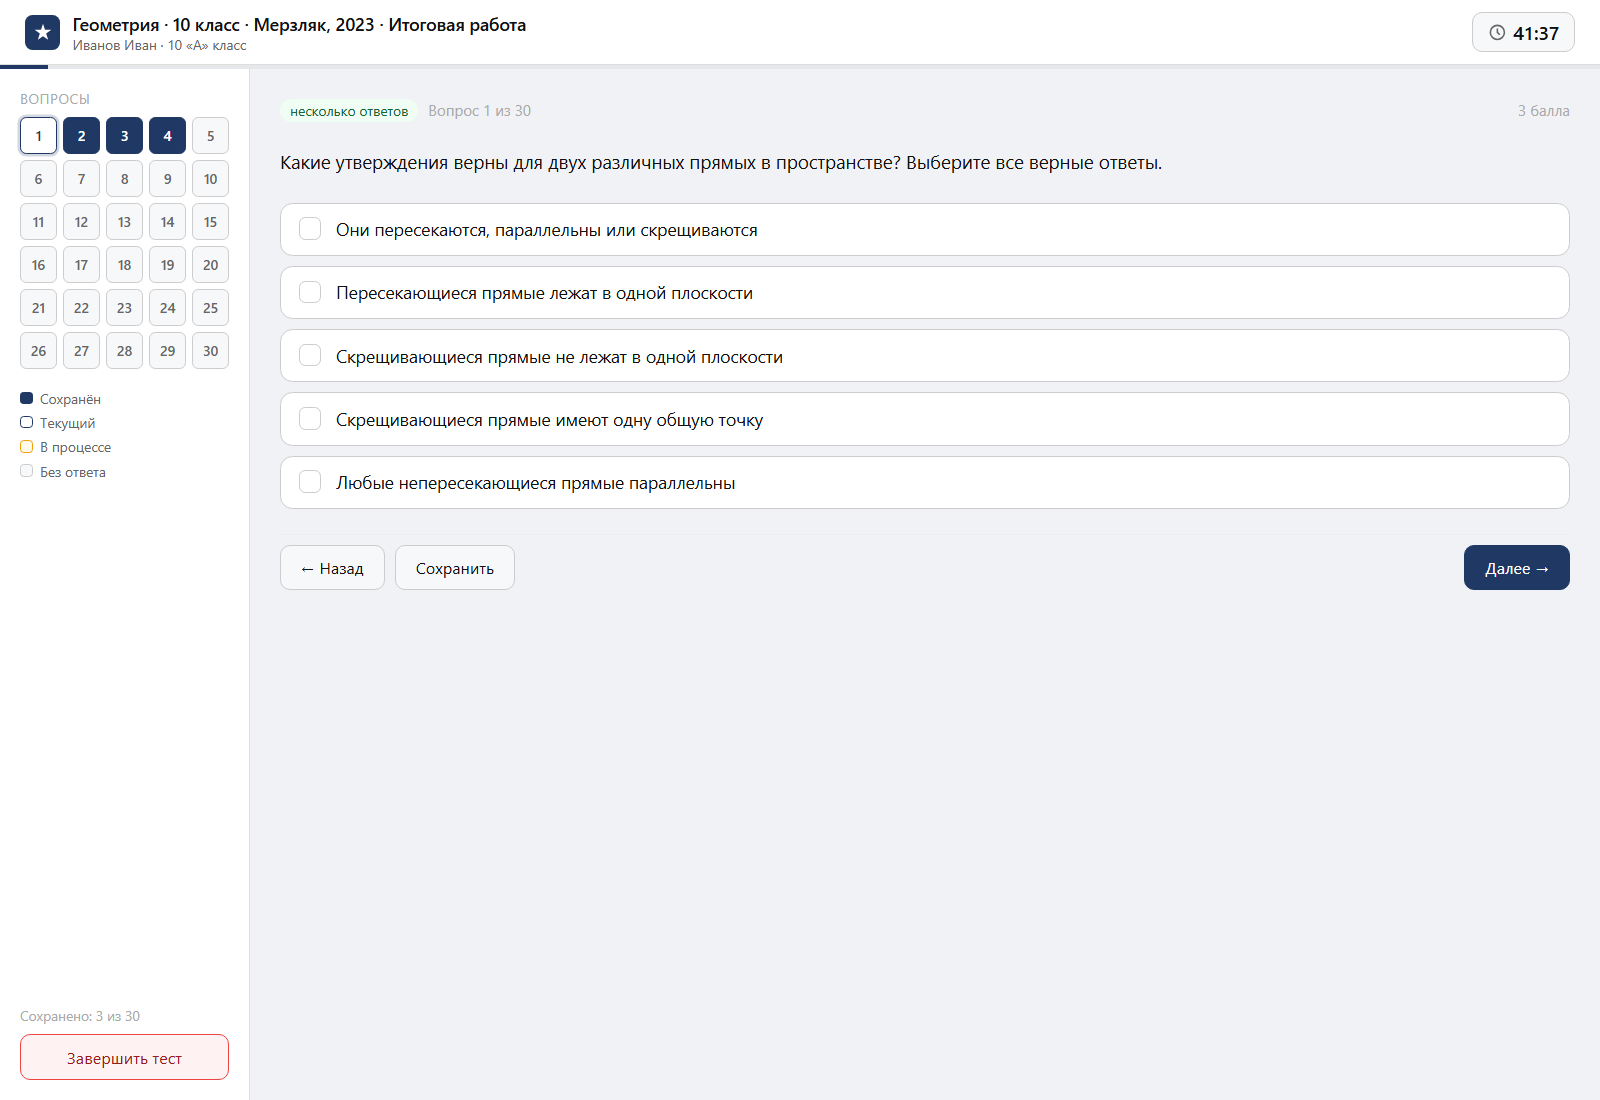Jump to question 15 in navigator
Screen dimensions: 1600x1100
point(210,222)
